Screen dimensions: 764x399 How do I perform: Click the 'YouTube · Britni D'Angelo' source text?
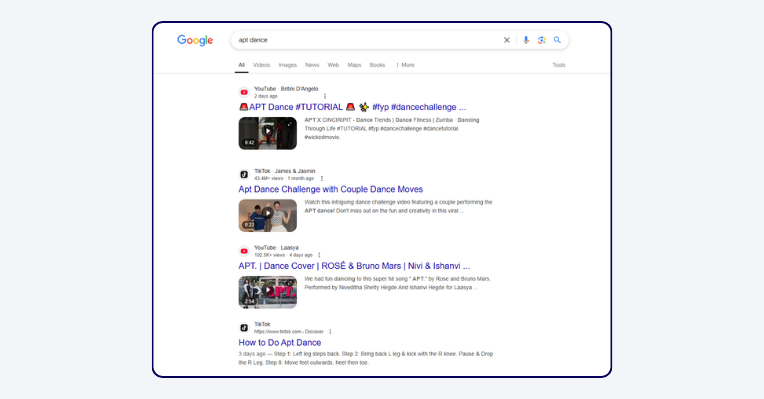click(x=286, y=89)
